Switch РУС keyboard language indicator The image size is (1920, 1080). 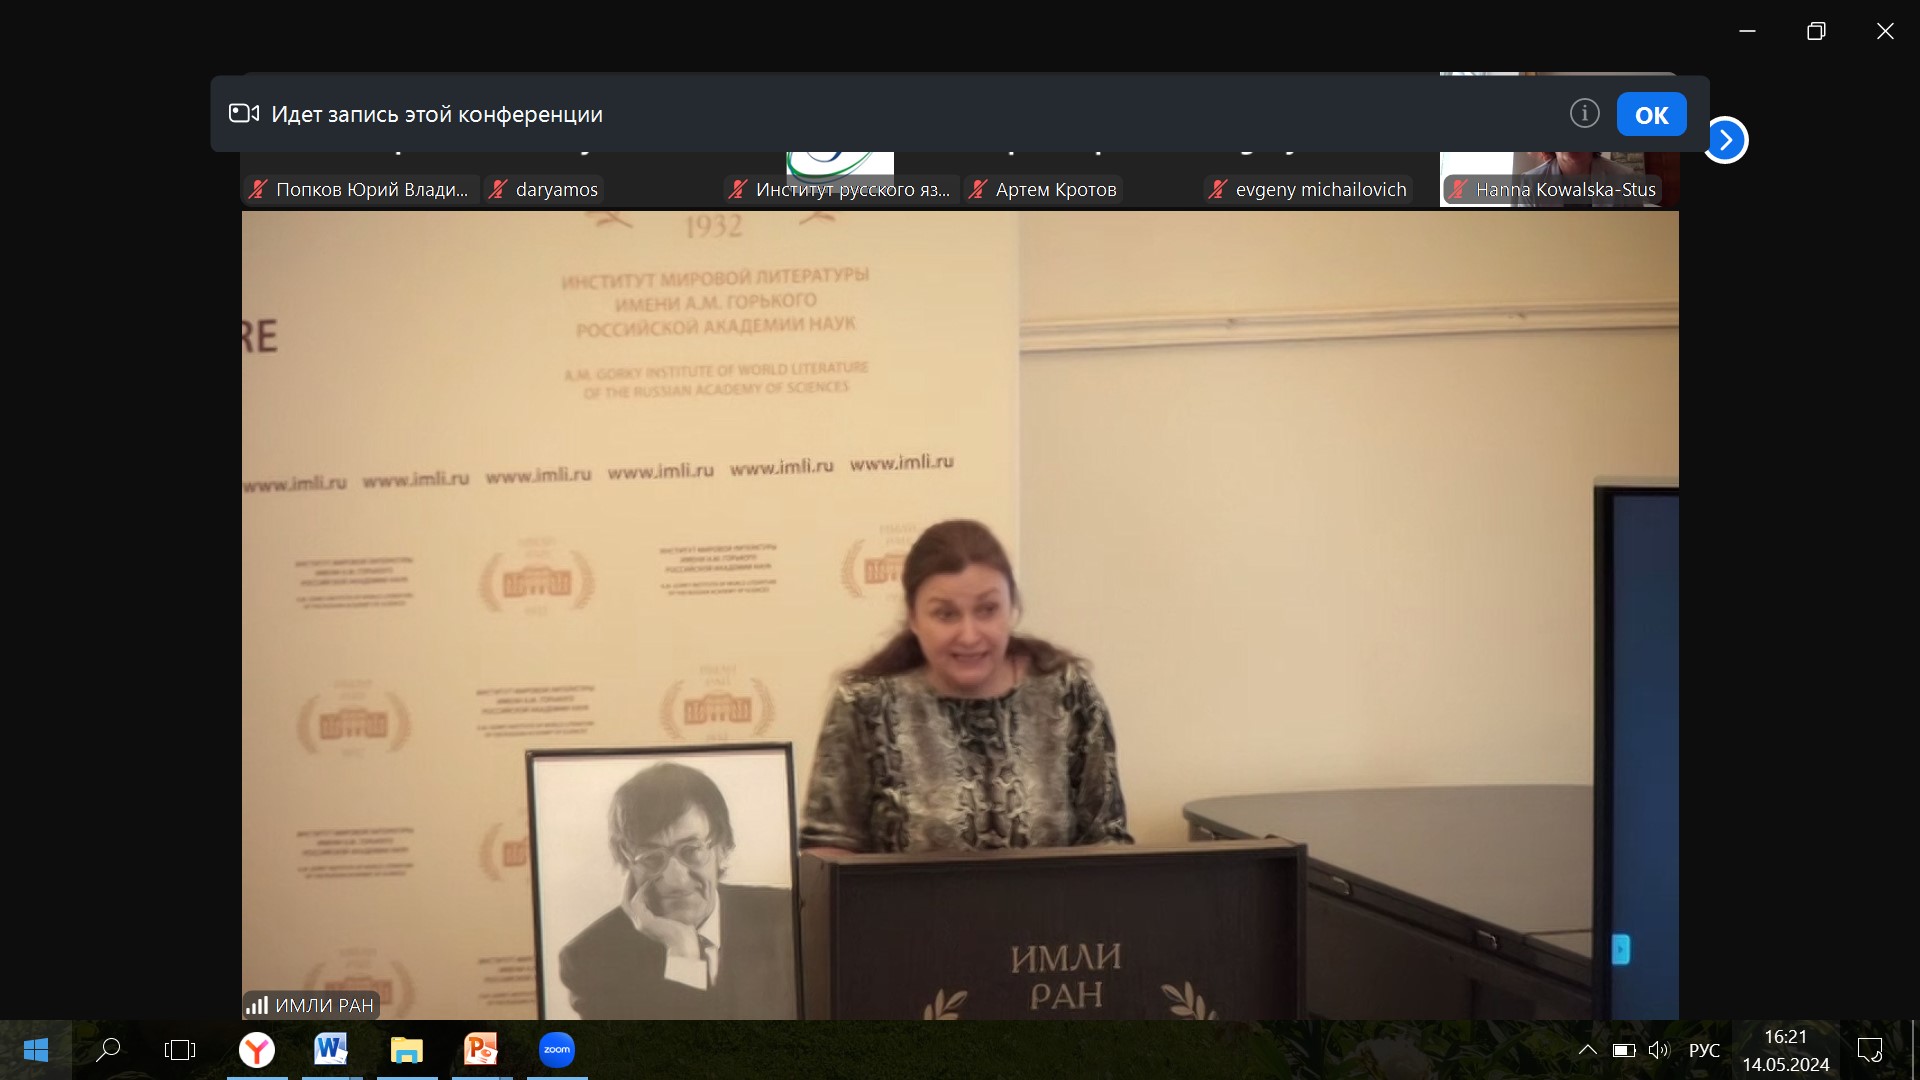coord(1704,1050)
